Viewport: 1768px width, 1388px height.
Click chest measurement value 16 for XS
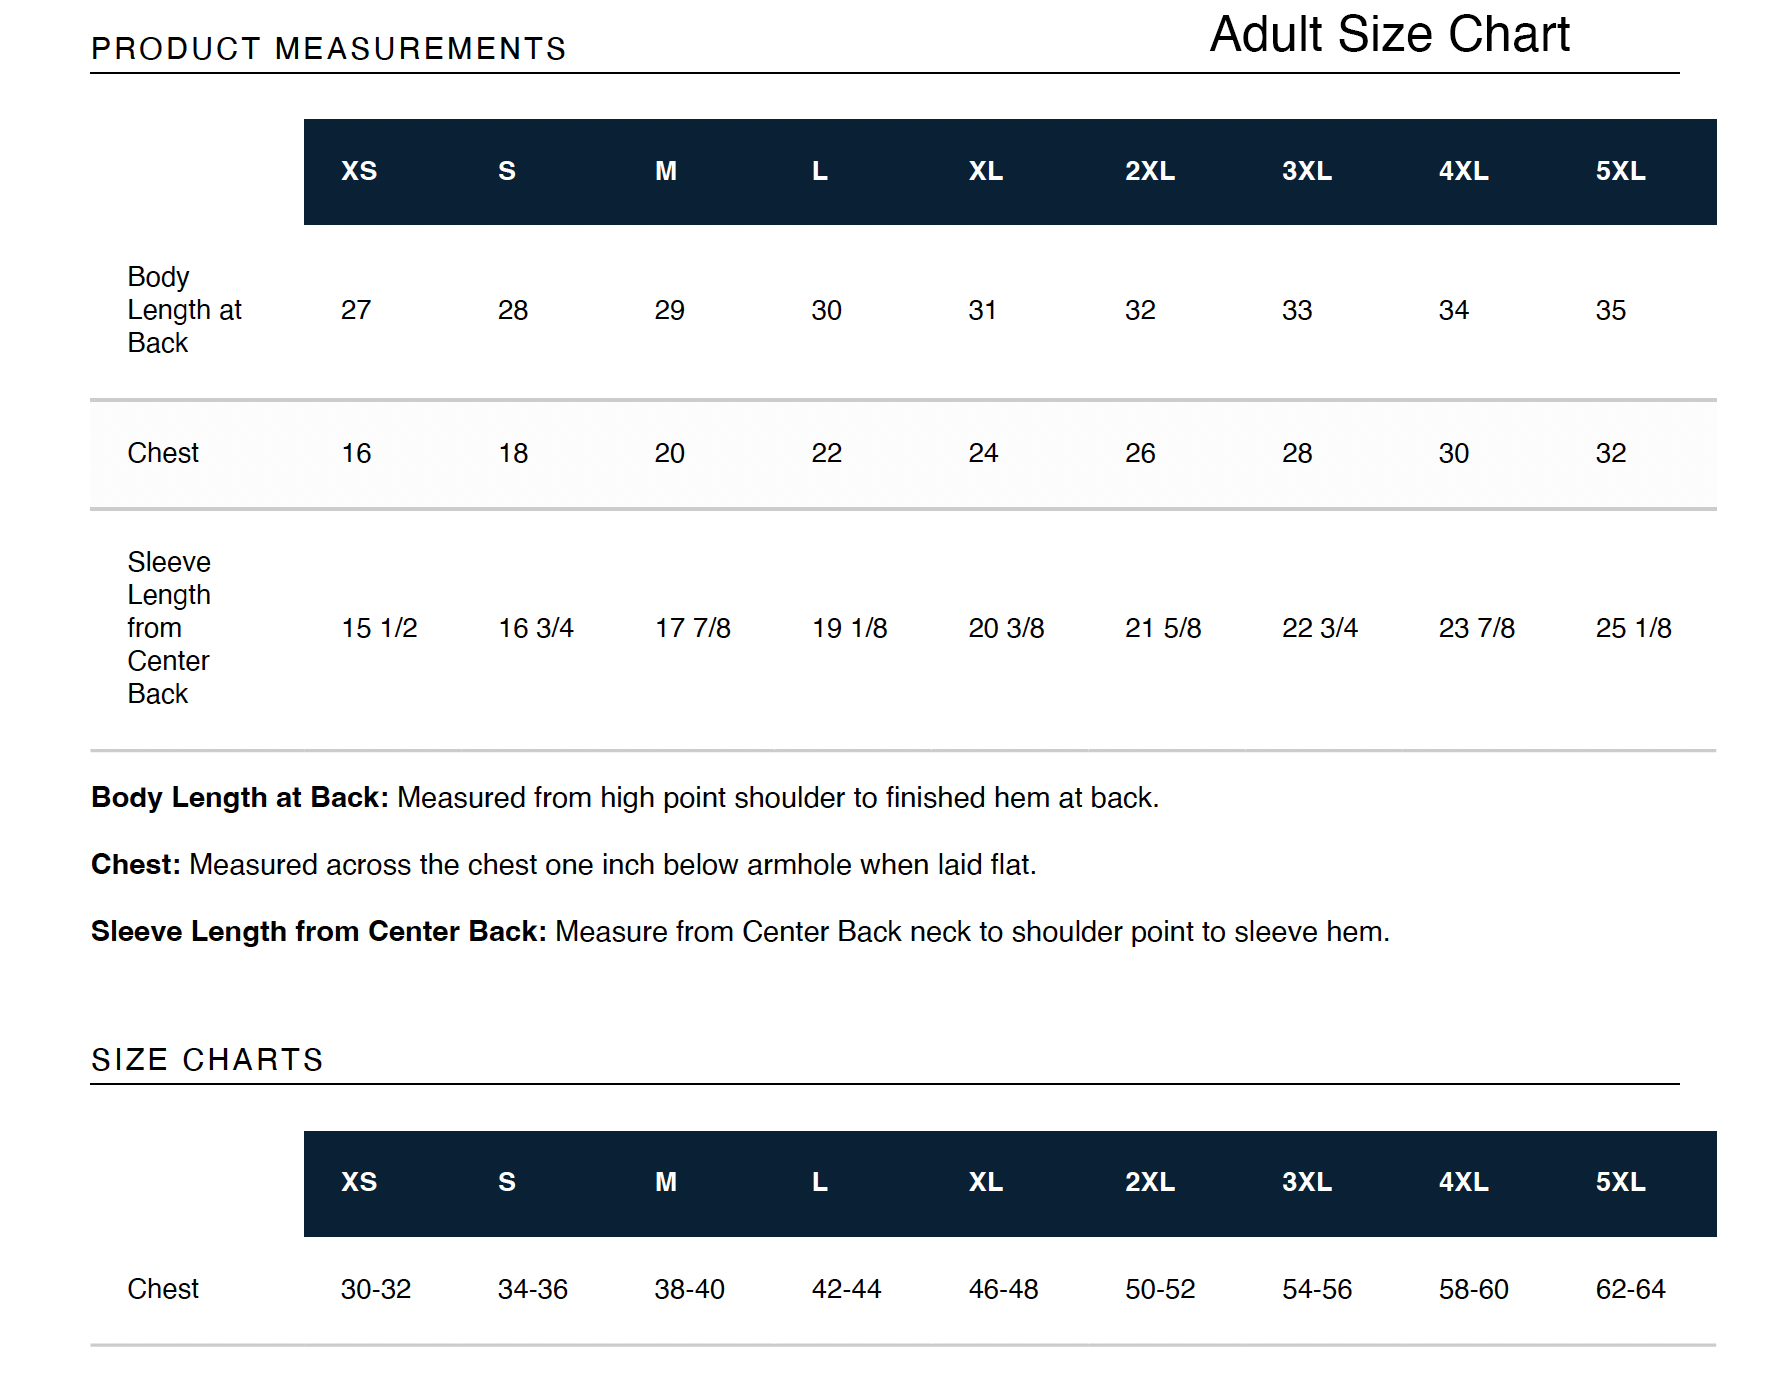[356, 453]
